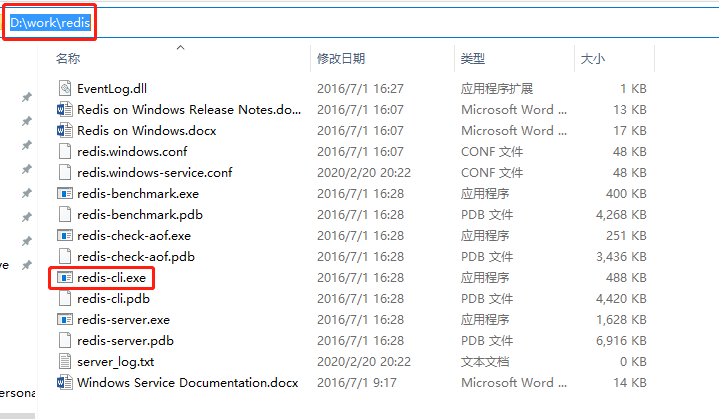Select the file name redis-server.exe
Viewport: 719px width, 419px height.
point(123,320)
